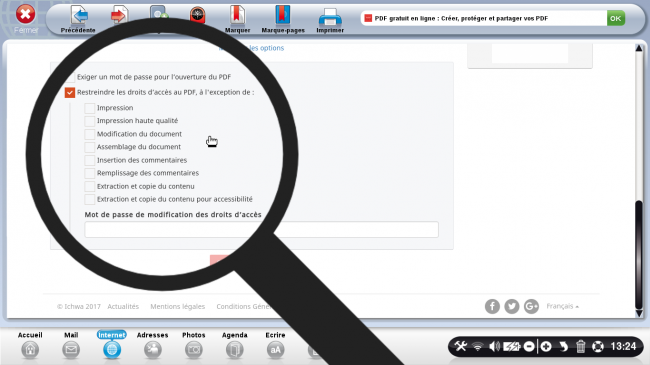Screen dimensions: 650x365
Task: Bookmark this page with Marquer
Action: coord(237,19)
